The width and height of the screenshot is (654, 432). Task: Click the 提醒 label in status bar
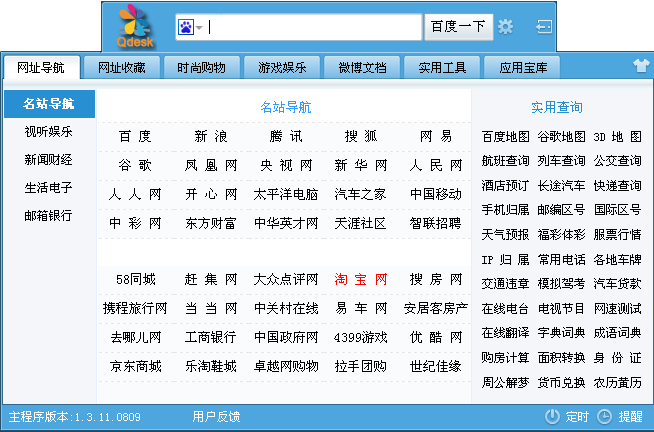click(x=631, y=417)
